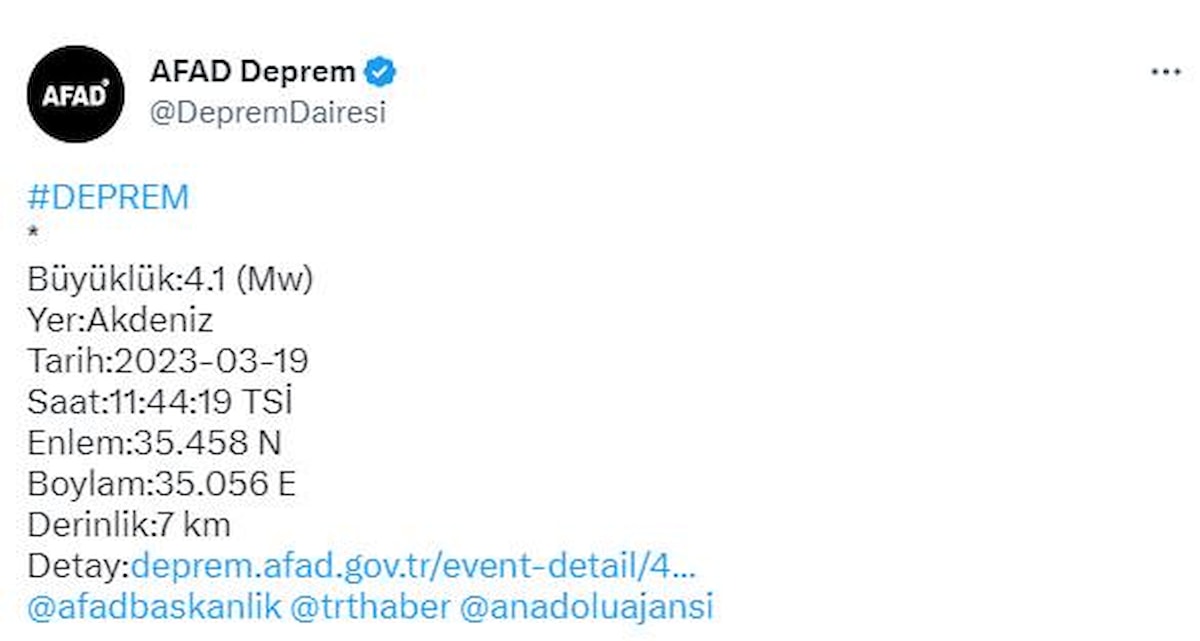The width and height of the screenshot is (1200, 641).
Task: Open the @trthaber mention
Action: (369, 607)
